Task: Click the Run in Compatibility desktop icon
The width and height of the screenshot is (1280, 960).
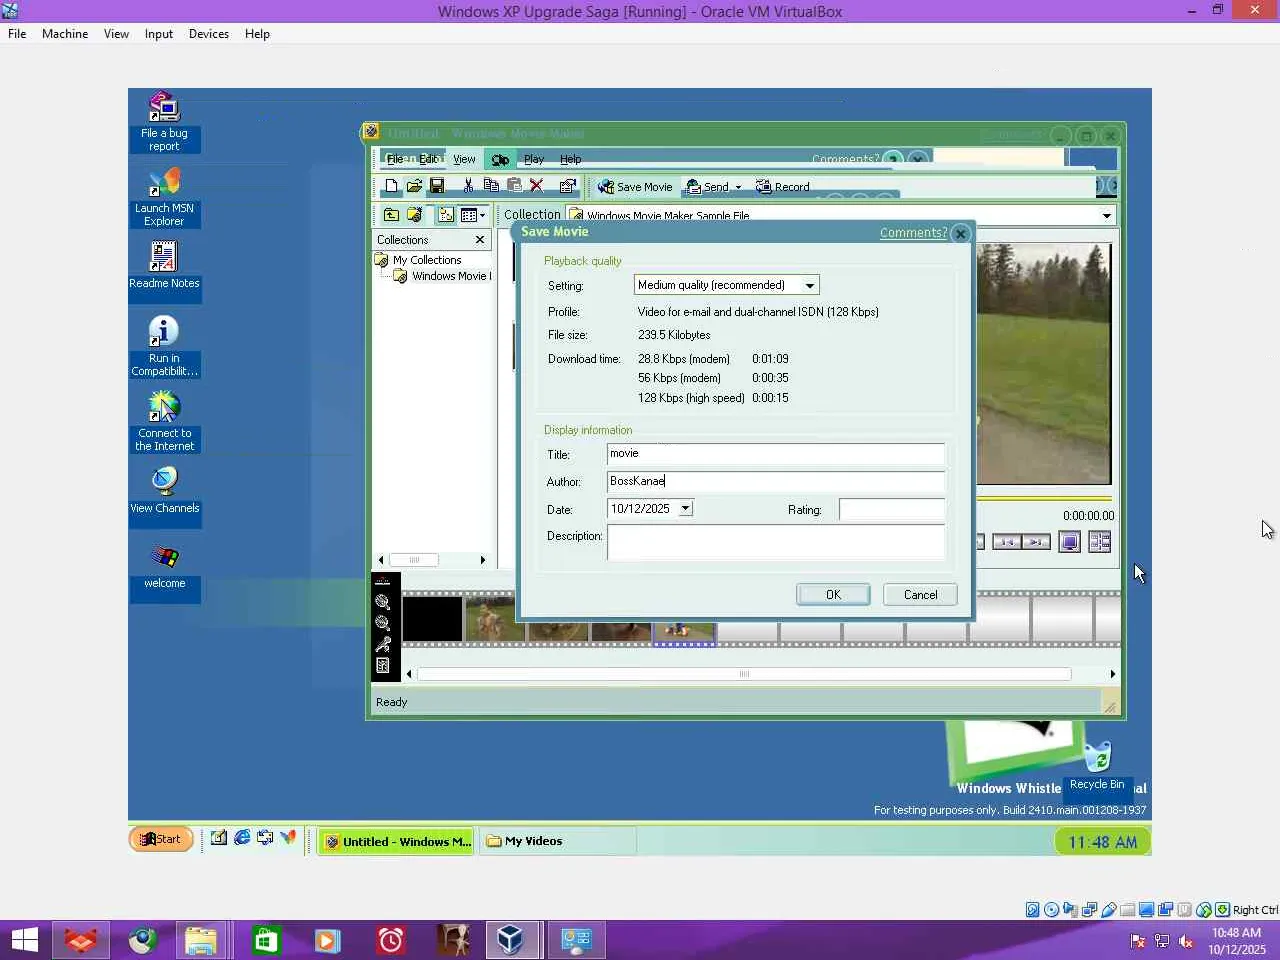Action: 164,347
